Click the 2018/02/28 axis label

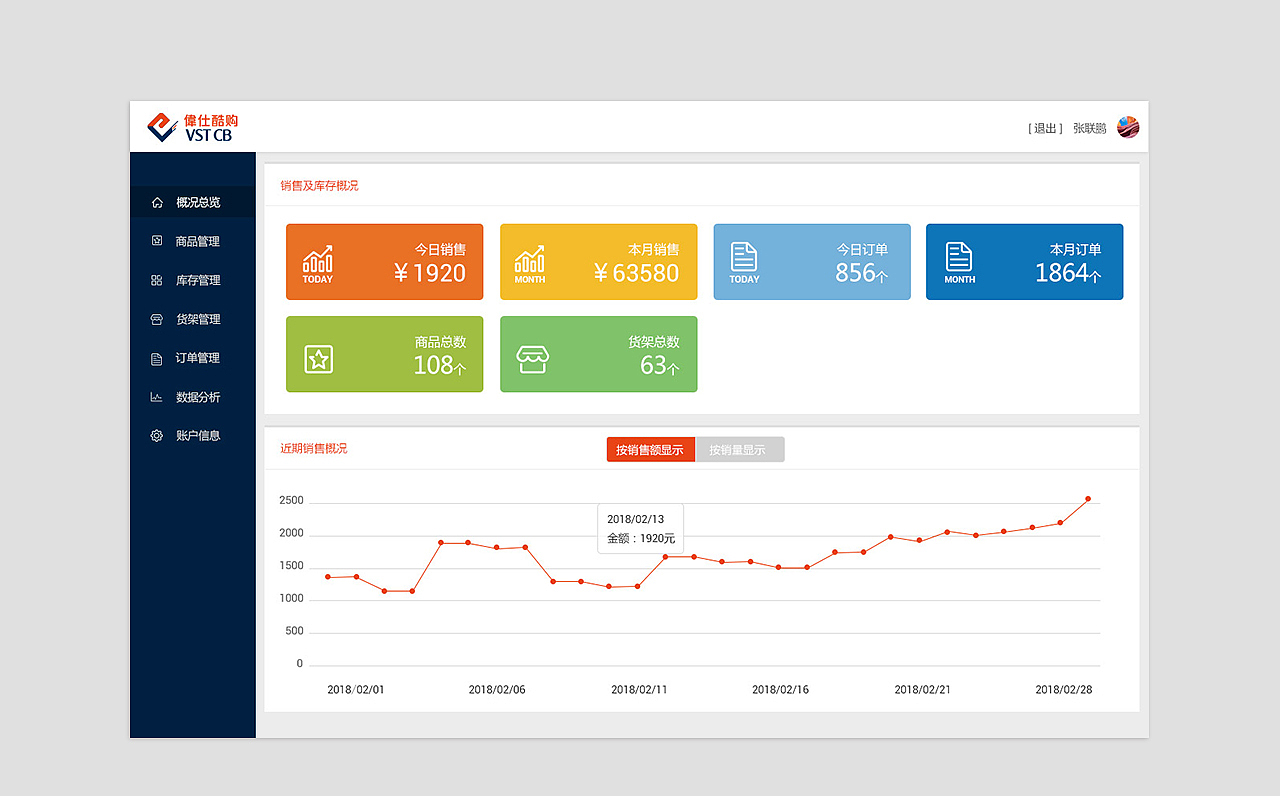(1064, 690)
